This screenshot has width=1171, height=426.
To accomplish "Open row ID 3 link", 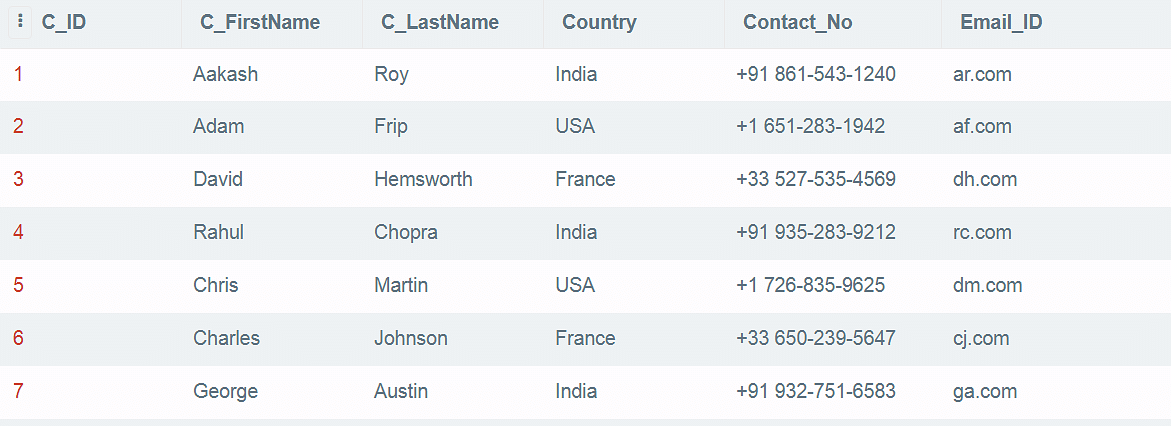I will pyautogui.click(x=18, y=179).
